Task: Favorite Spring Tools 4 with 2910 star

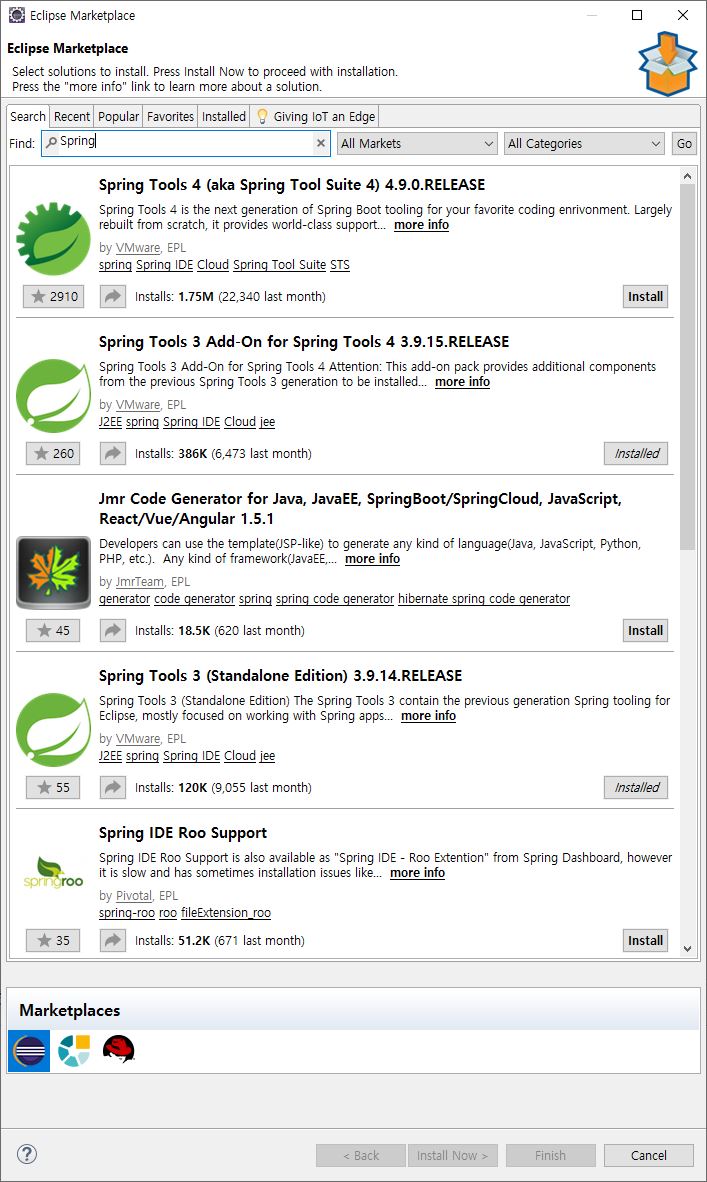Action: pyautogui.click(x=53, y=296)
